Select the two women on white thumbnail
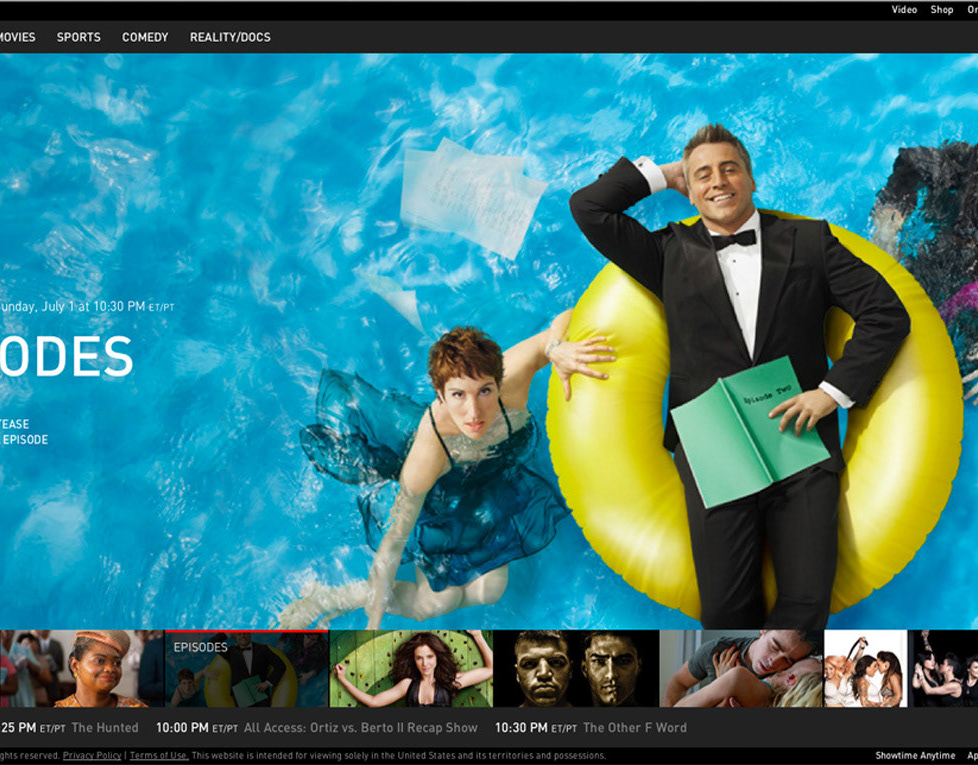978x765 pixels. tap(866, 668)
